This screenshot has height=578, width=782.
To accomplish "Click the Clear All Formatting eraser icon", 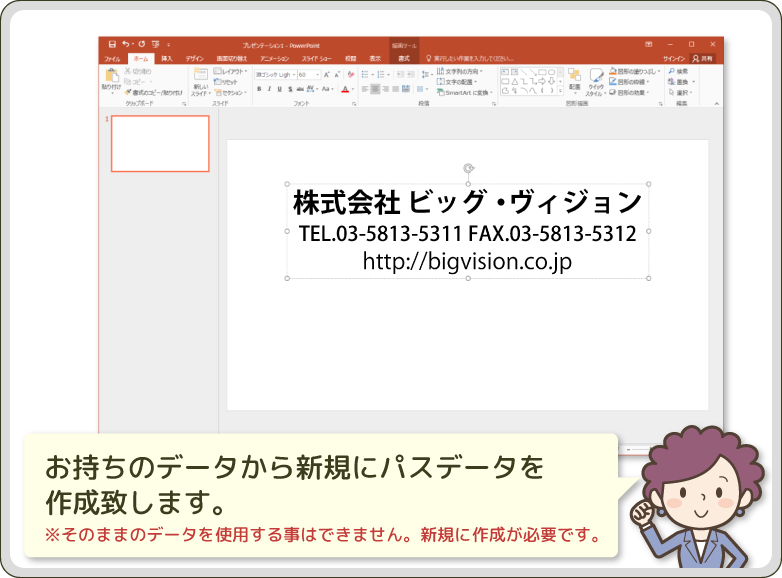I will [351, 75].
